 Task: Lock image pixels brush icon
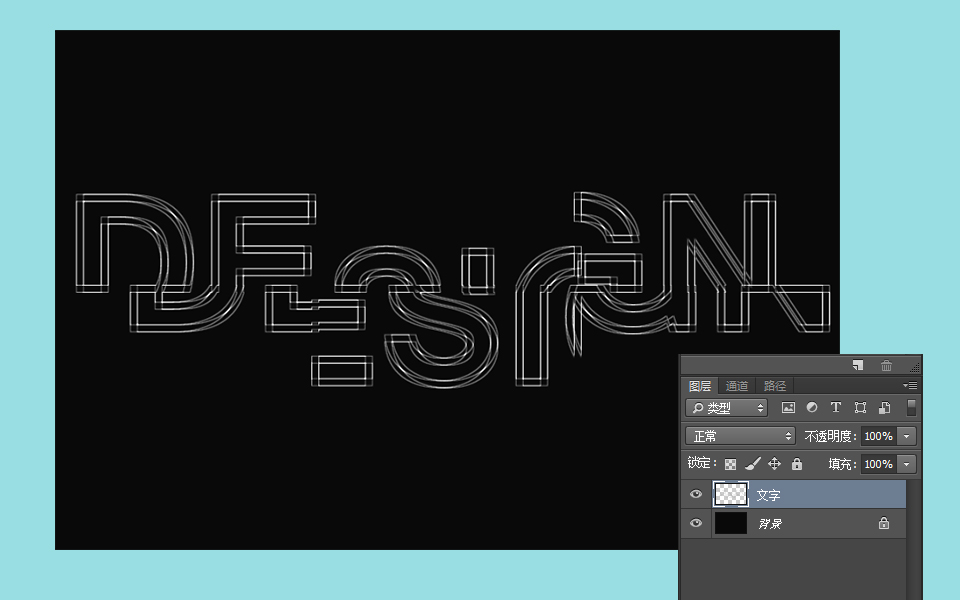[x=752, y=464]
